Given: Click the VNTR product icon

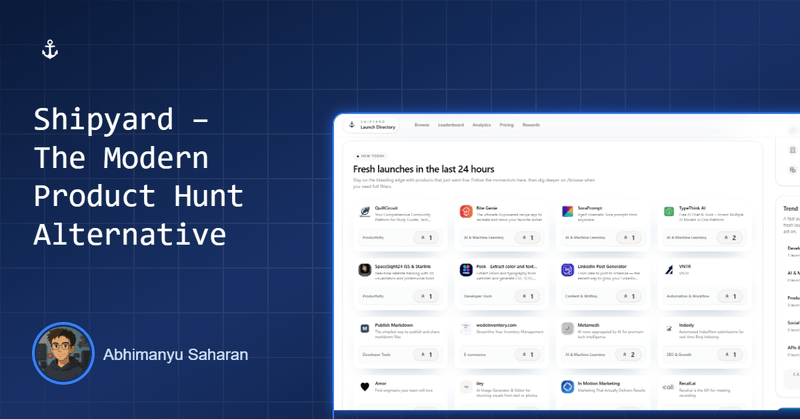Looking at the screenshot, I should click(x=669, y=270).
